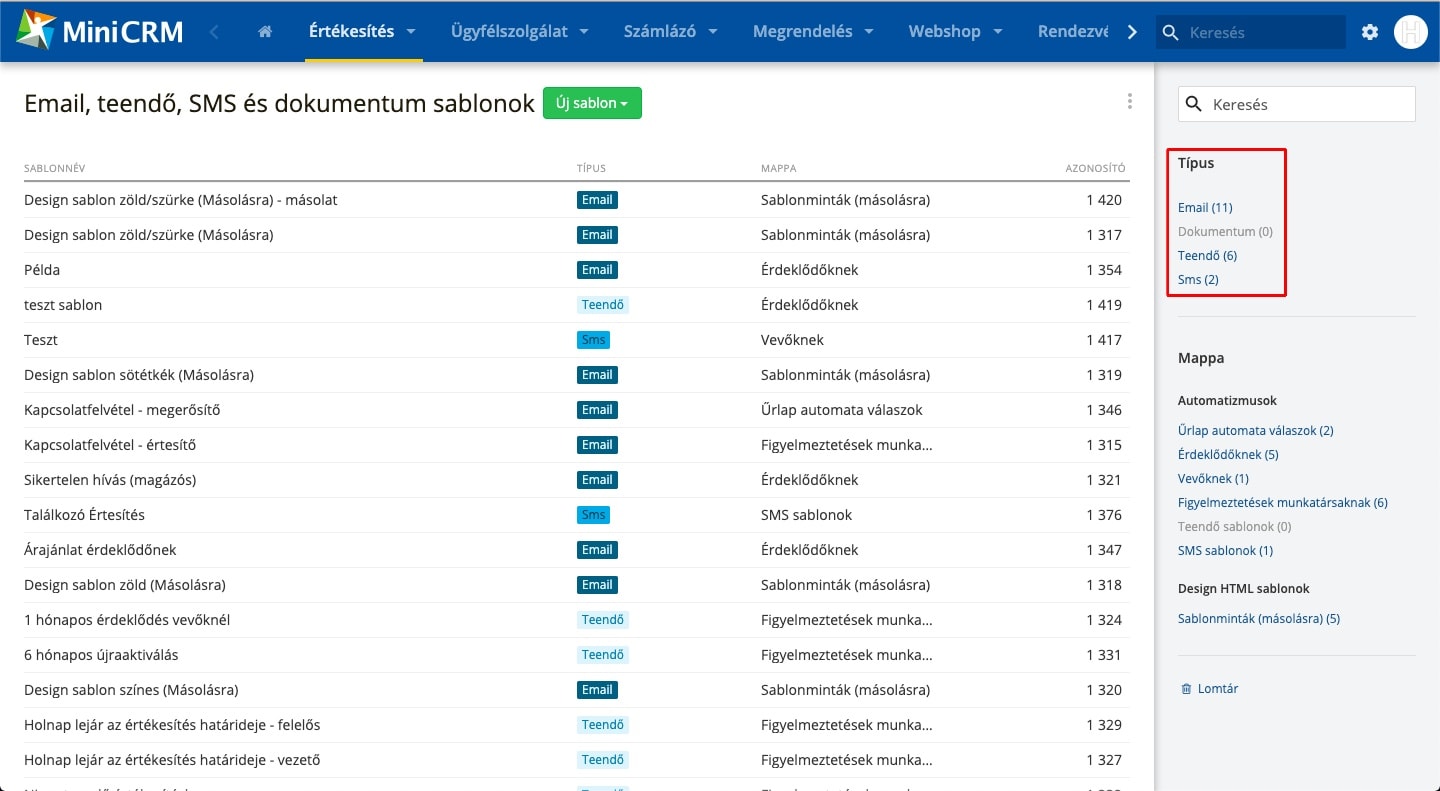This screenshot has width=1440, height=791.
Task: Click the Sms badge in Találkozó Értesítés row
Action: (x=593, y=515)
